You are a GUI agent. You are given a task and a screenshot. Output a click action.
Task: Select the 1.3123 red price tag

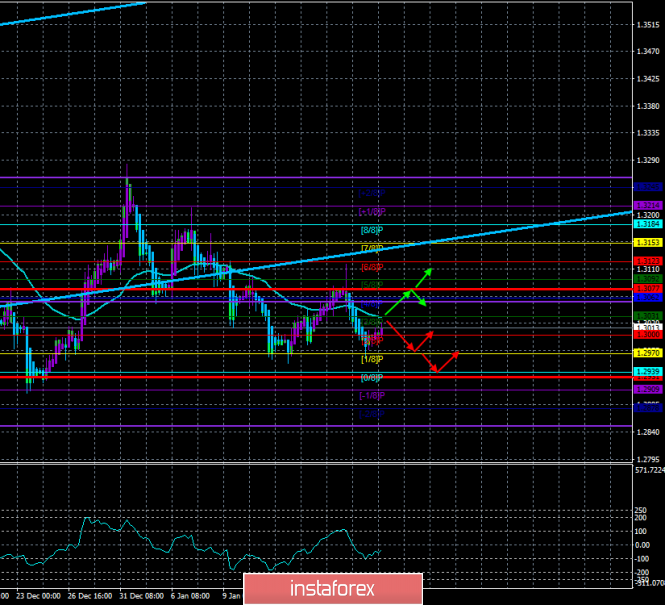[x=648, y=261]
